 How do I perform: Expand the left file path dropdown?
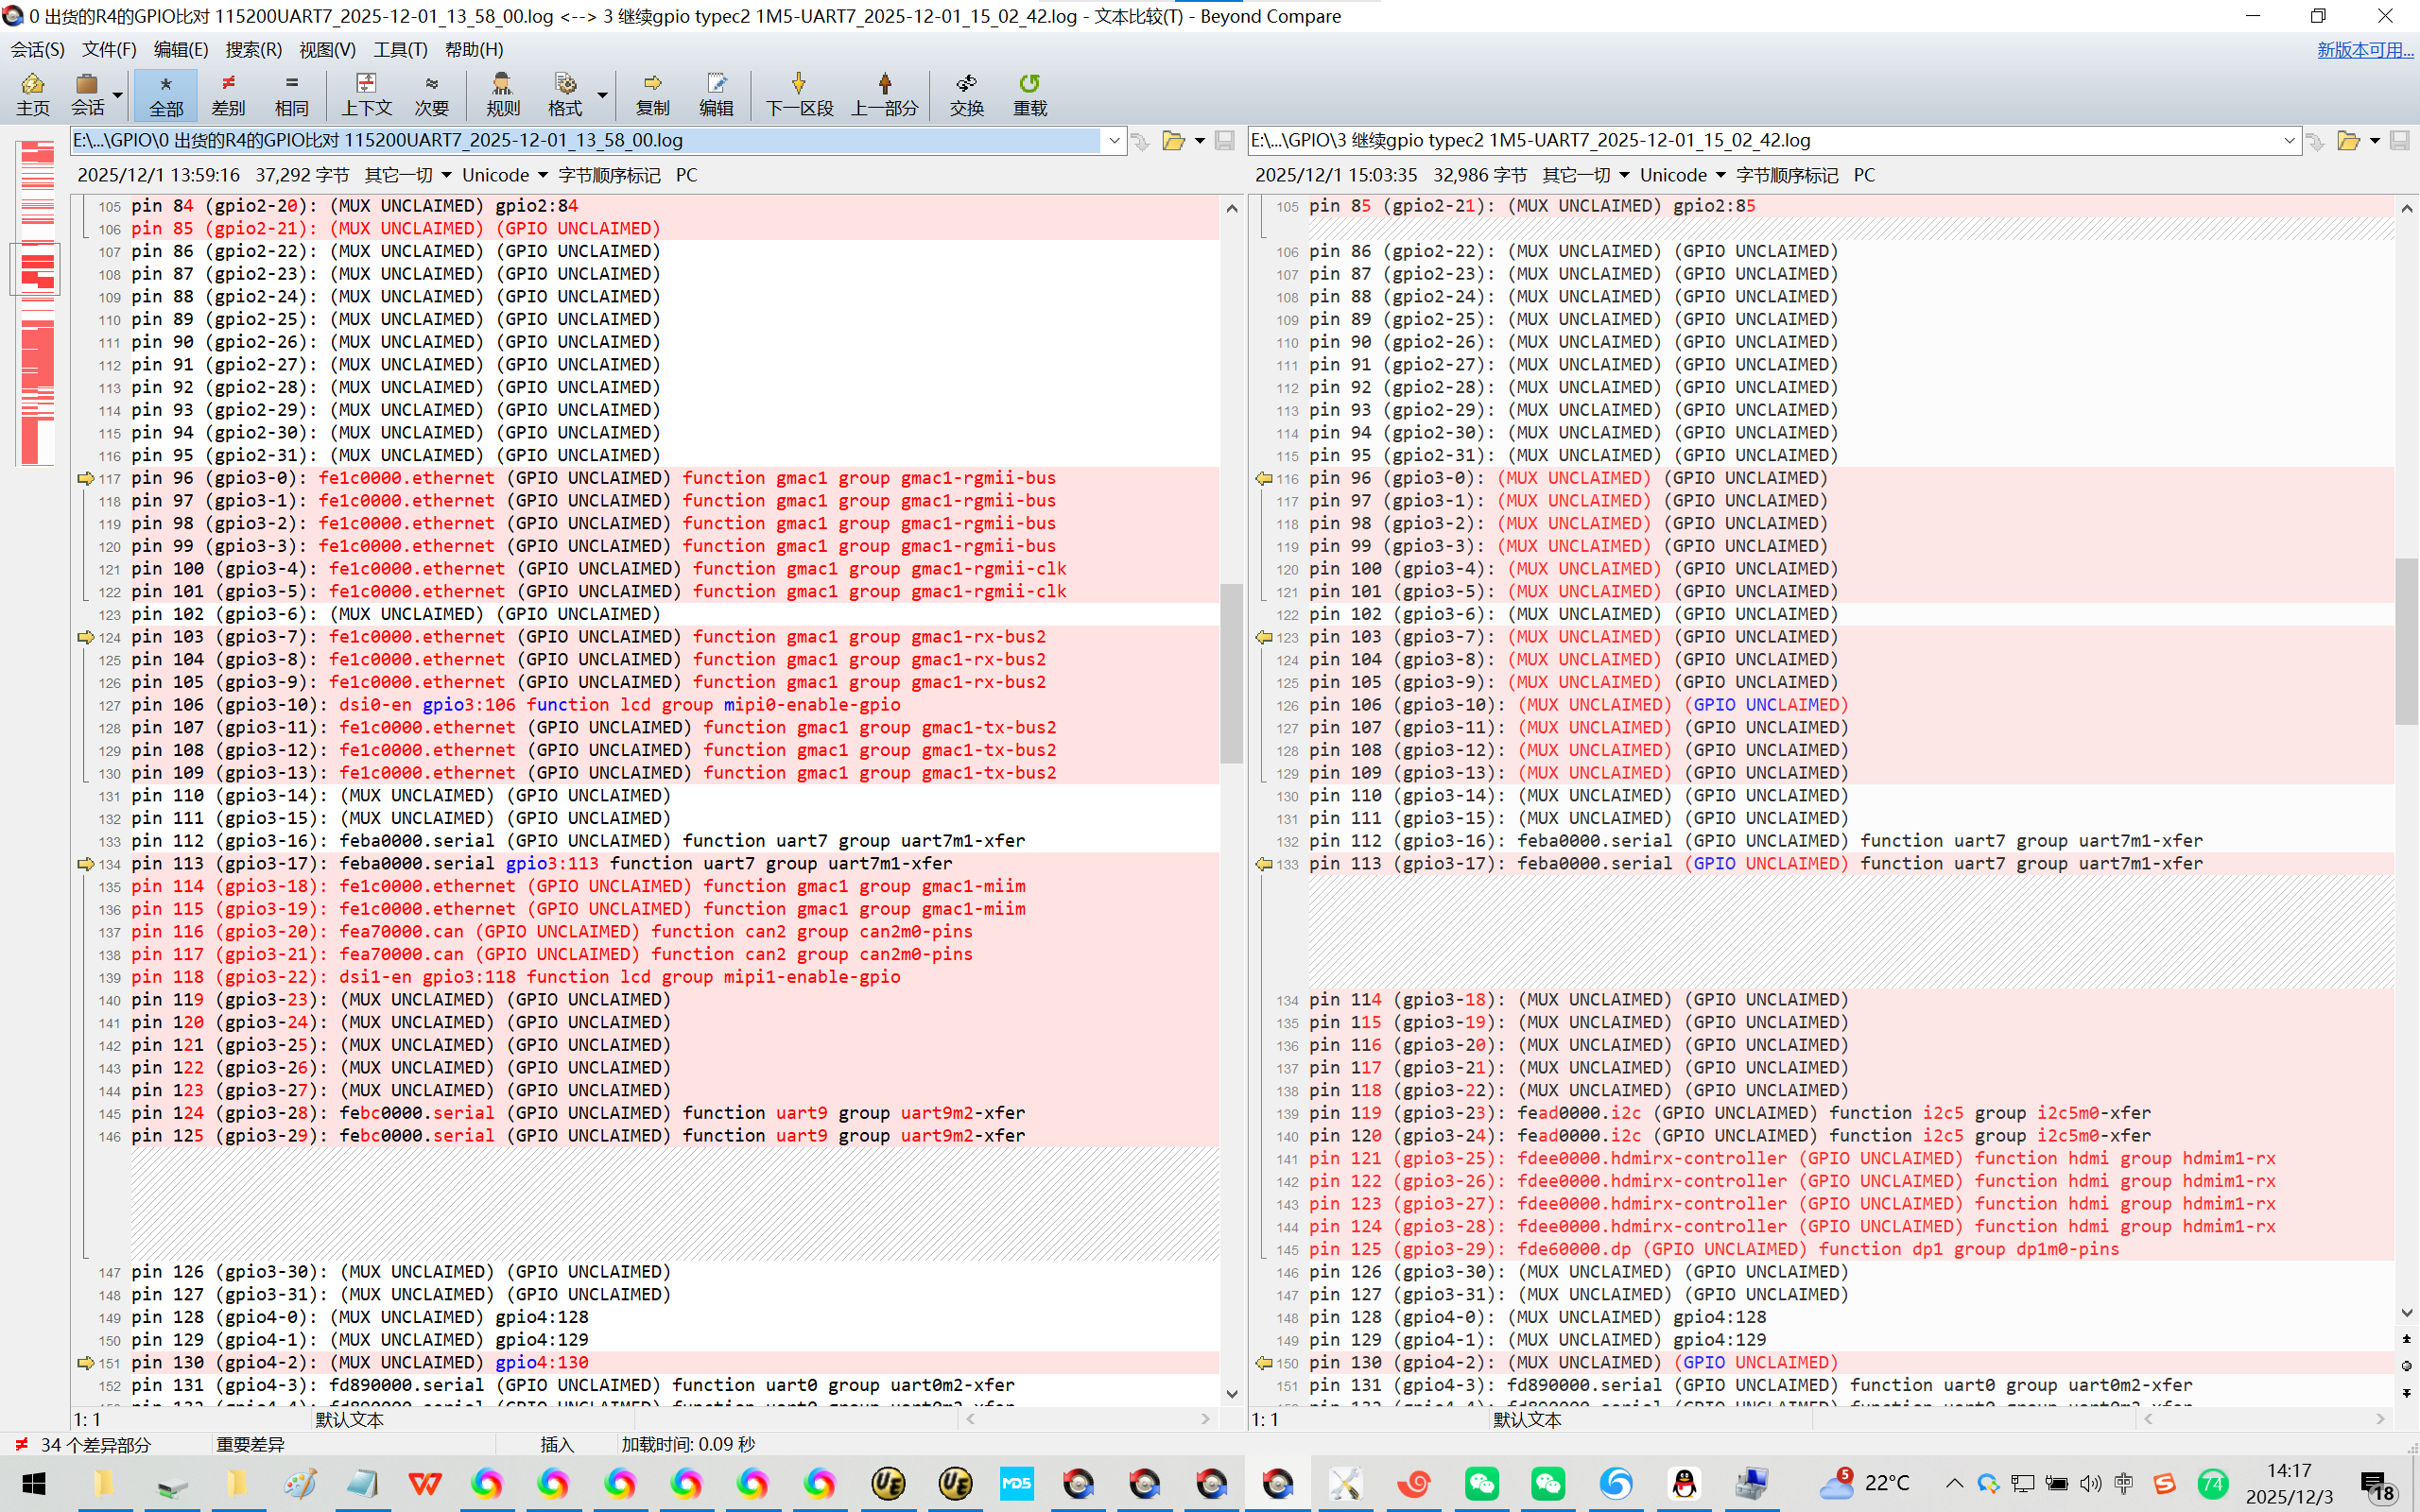[1114, 141]
